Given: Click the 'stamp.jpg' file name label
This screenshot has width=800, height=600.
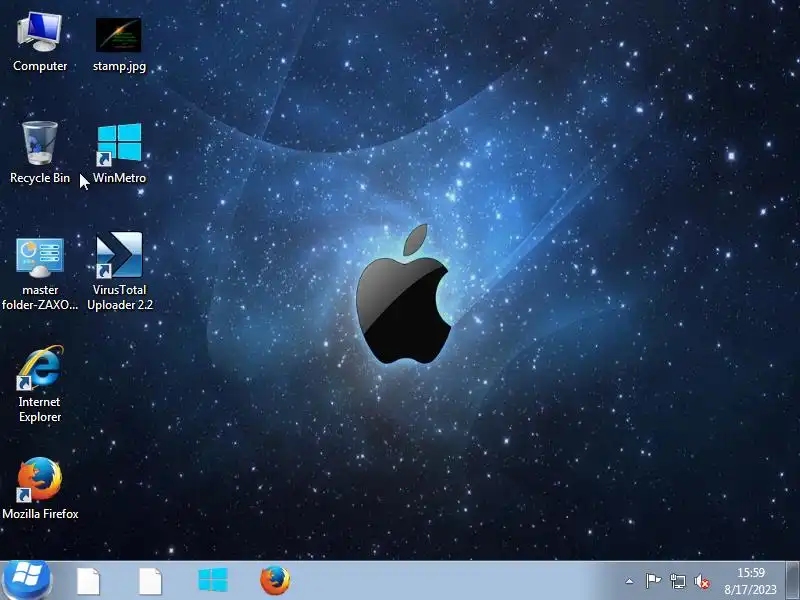Looking at the screenshot, I should click(x=119, y=66).
